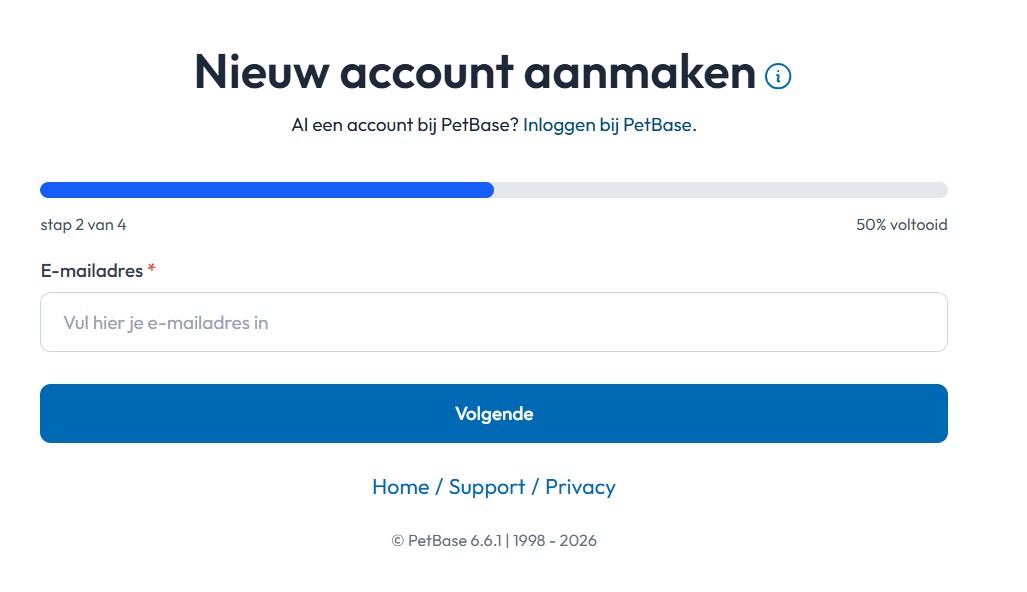Viewport: 1027px width, 592px height.
Task: View the Privacy page from the footer
Action: [x=581, y=487]
